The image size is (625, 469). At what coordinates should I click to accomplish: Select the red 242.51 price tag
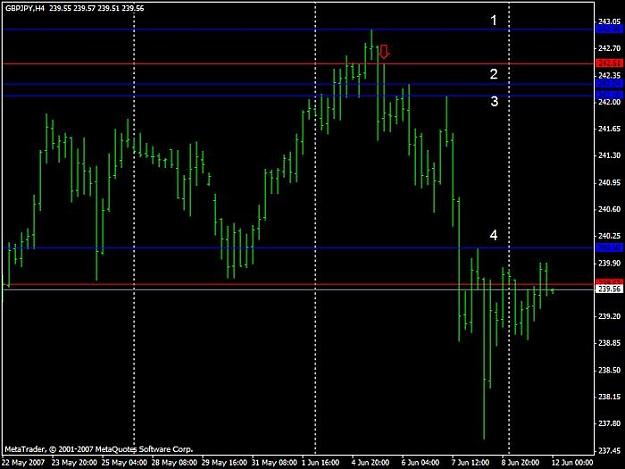609,63
